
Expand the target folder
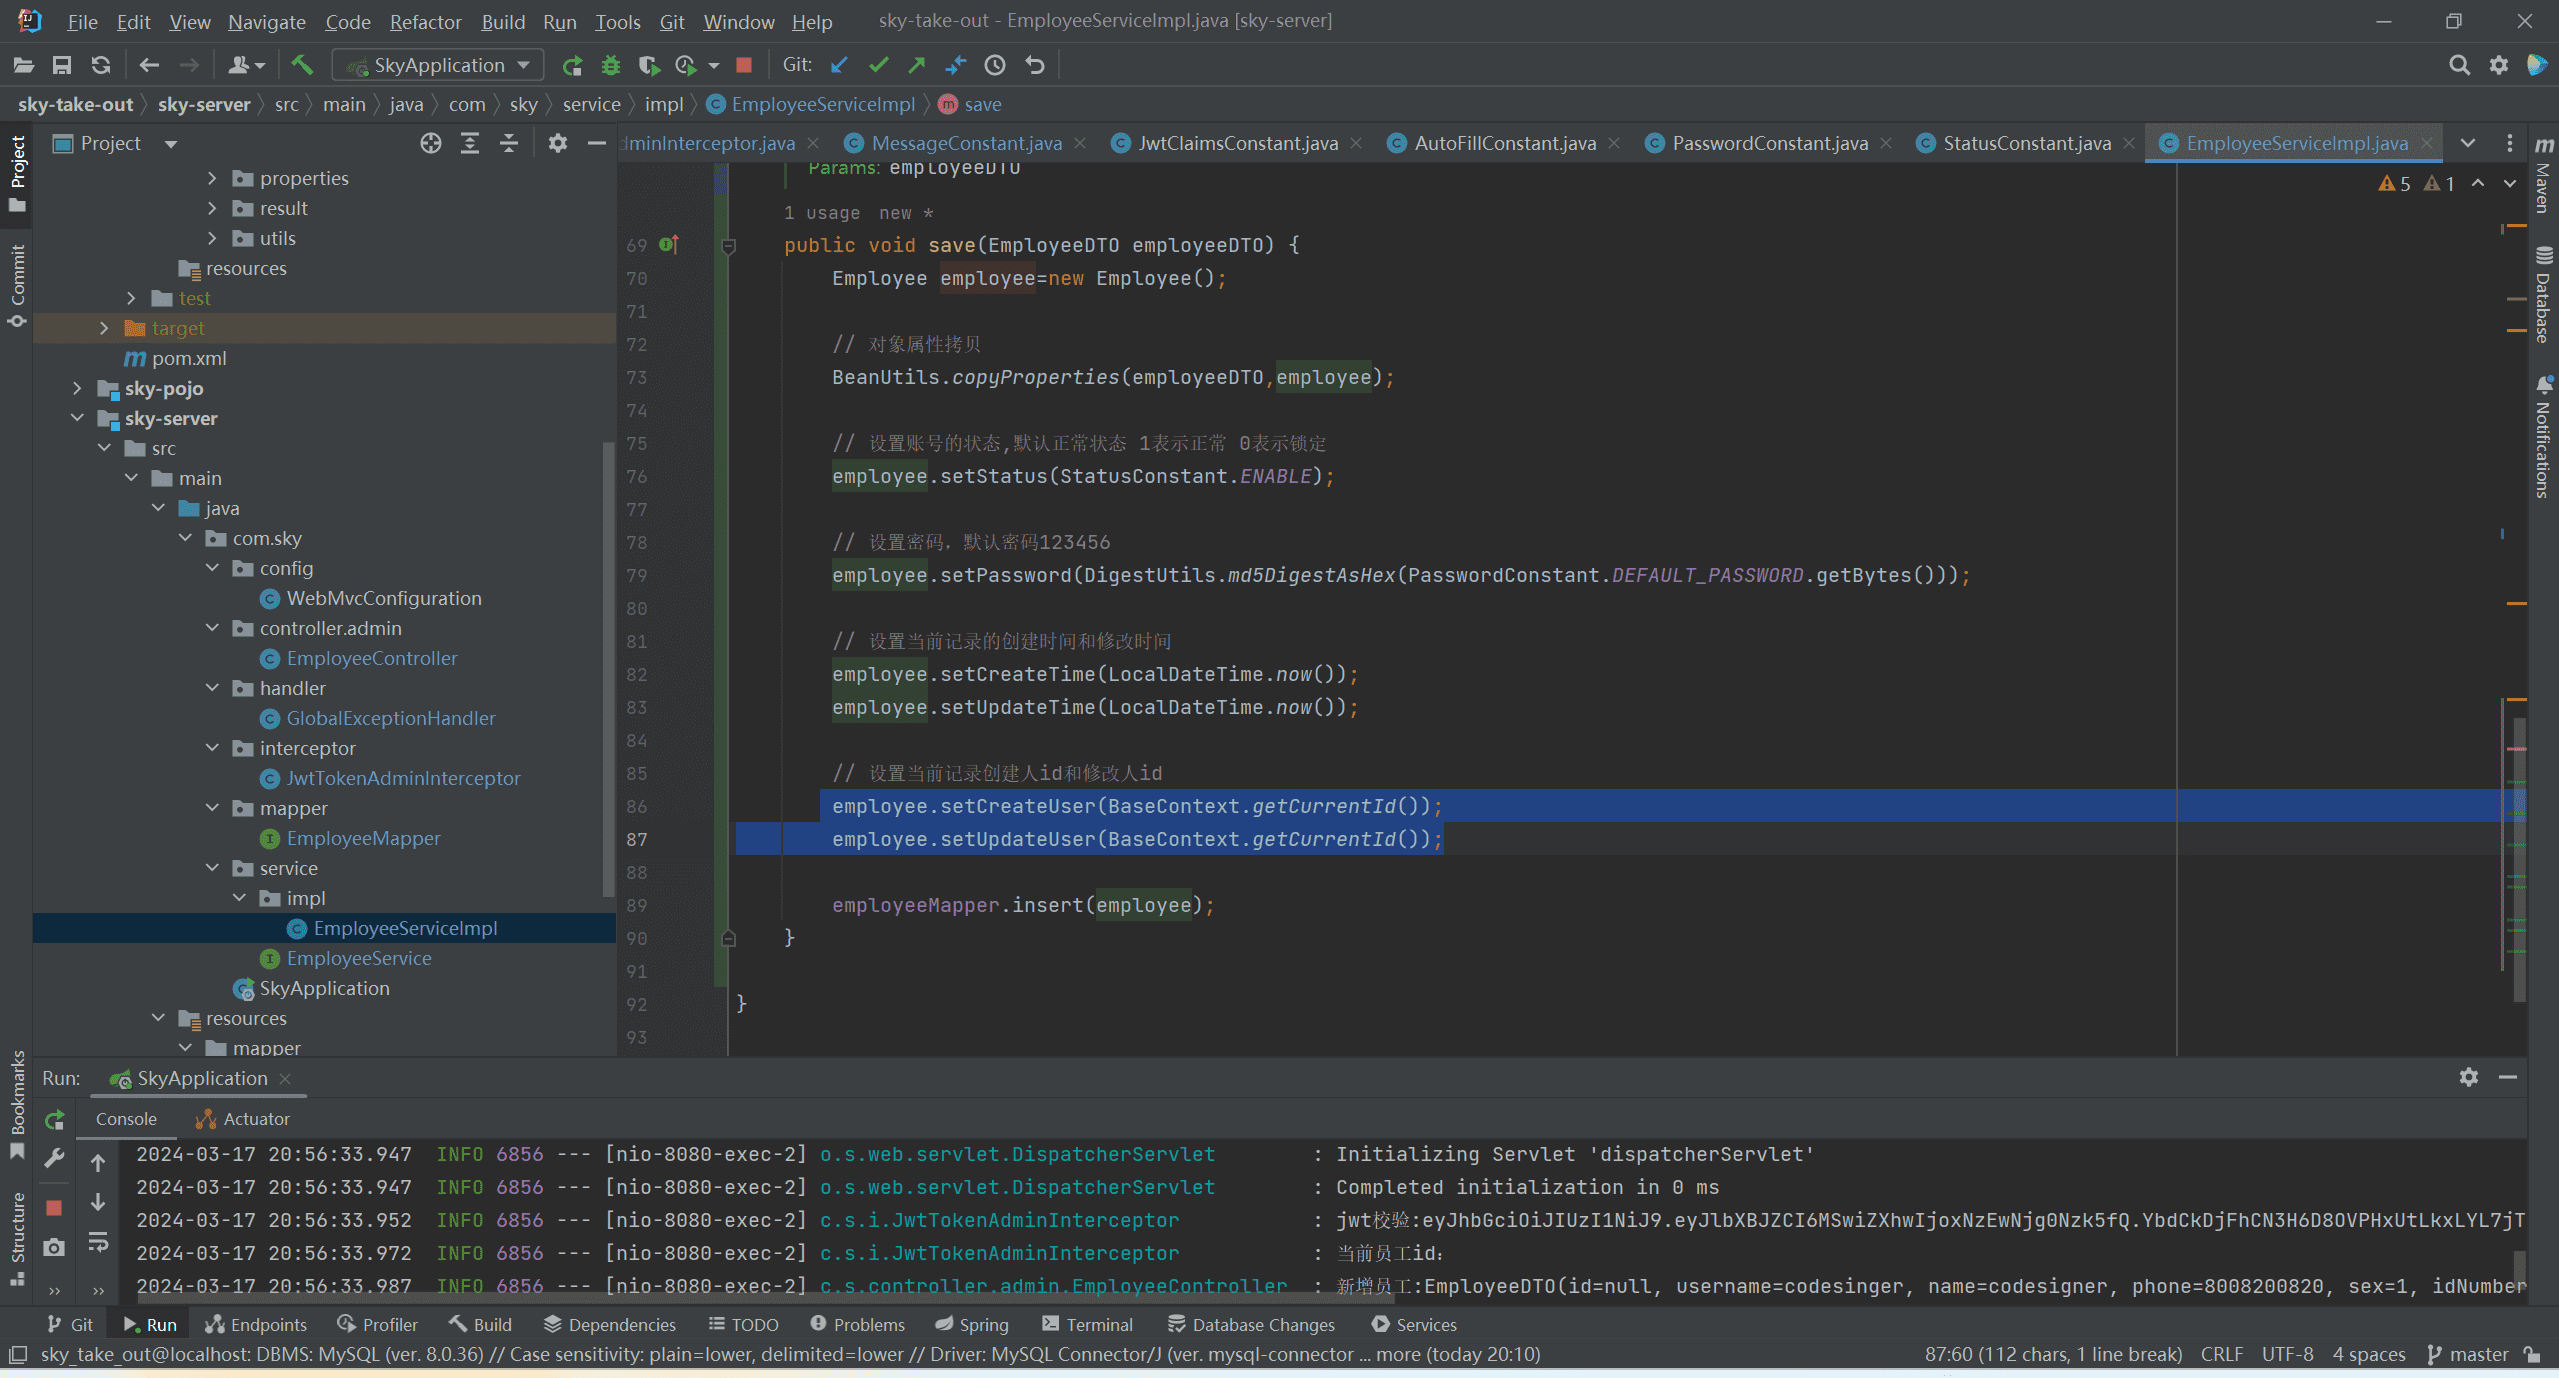tap(104, 328)
